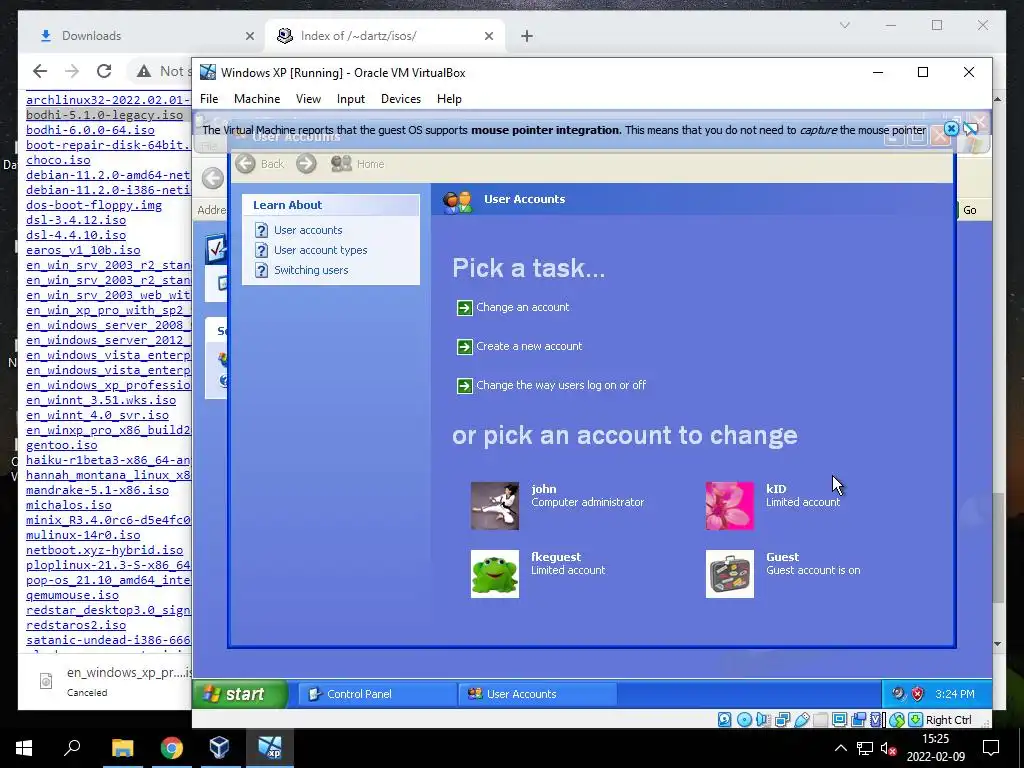Click the VirtualBox network adapters indicator

point(782,720)
